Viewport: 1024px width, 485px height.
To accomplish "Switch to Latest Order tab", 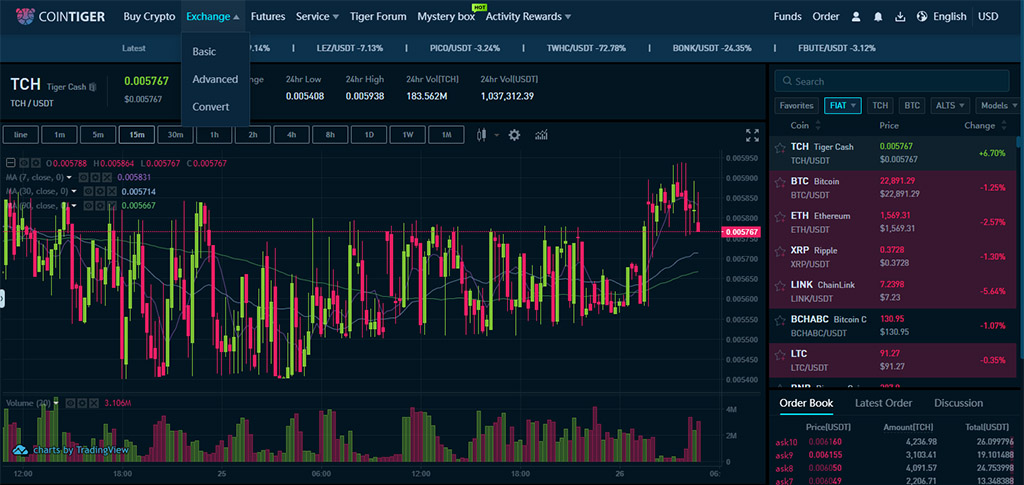I will (x=883, y=403).
